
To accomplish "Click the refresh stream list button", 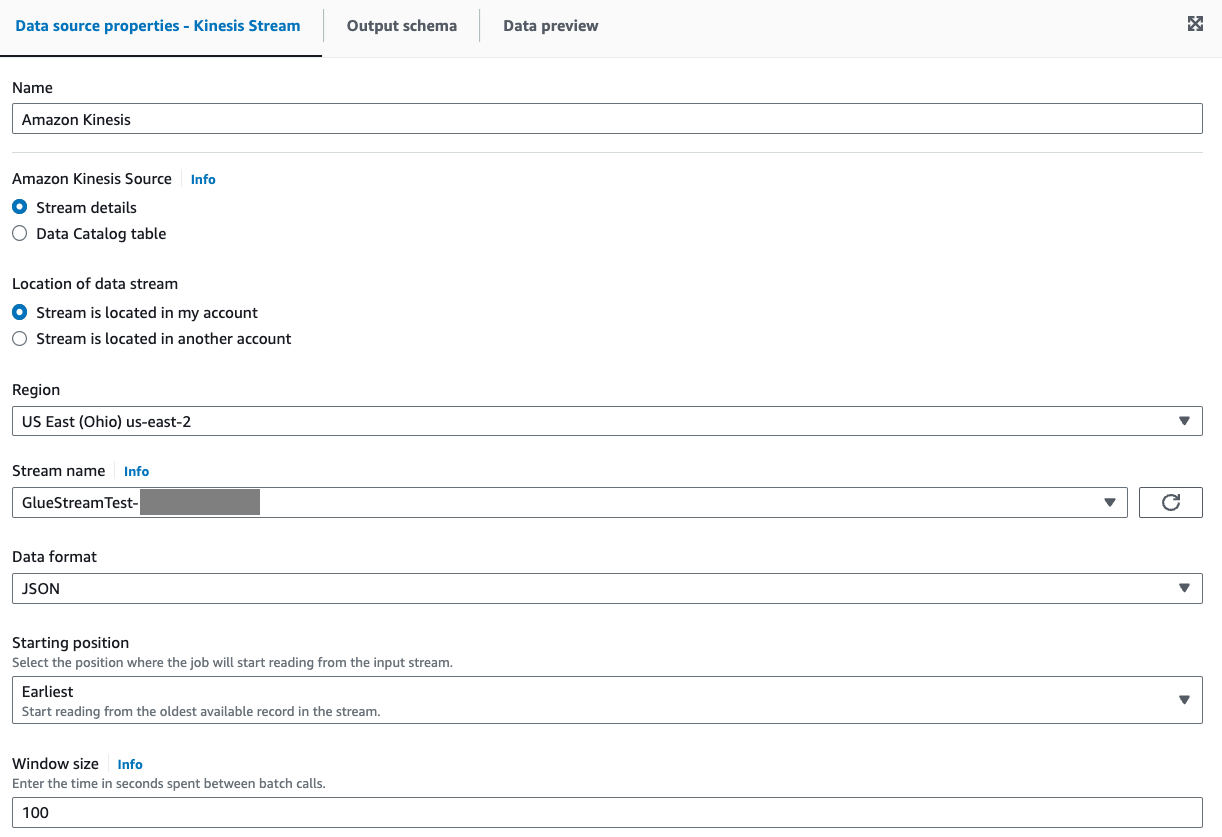I will (x=1170, y=503).
